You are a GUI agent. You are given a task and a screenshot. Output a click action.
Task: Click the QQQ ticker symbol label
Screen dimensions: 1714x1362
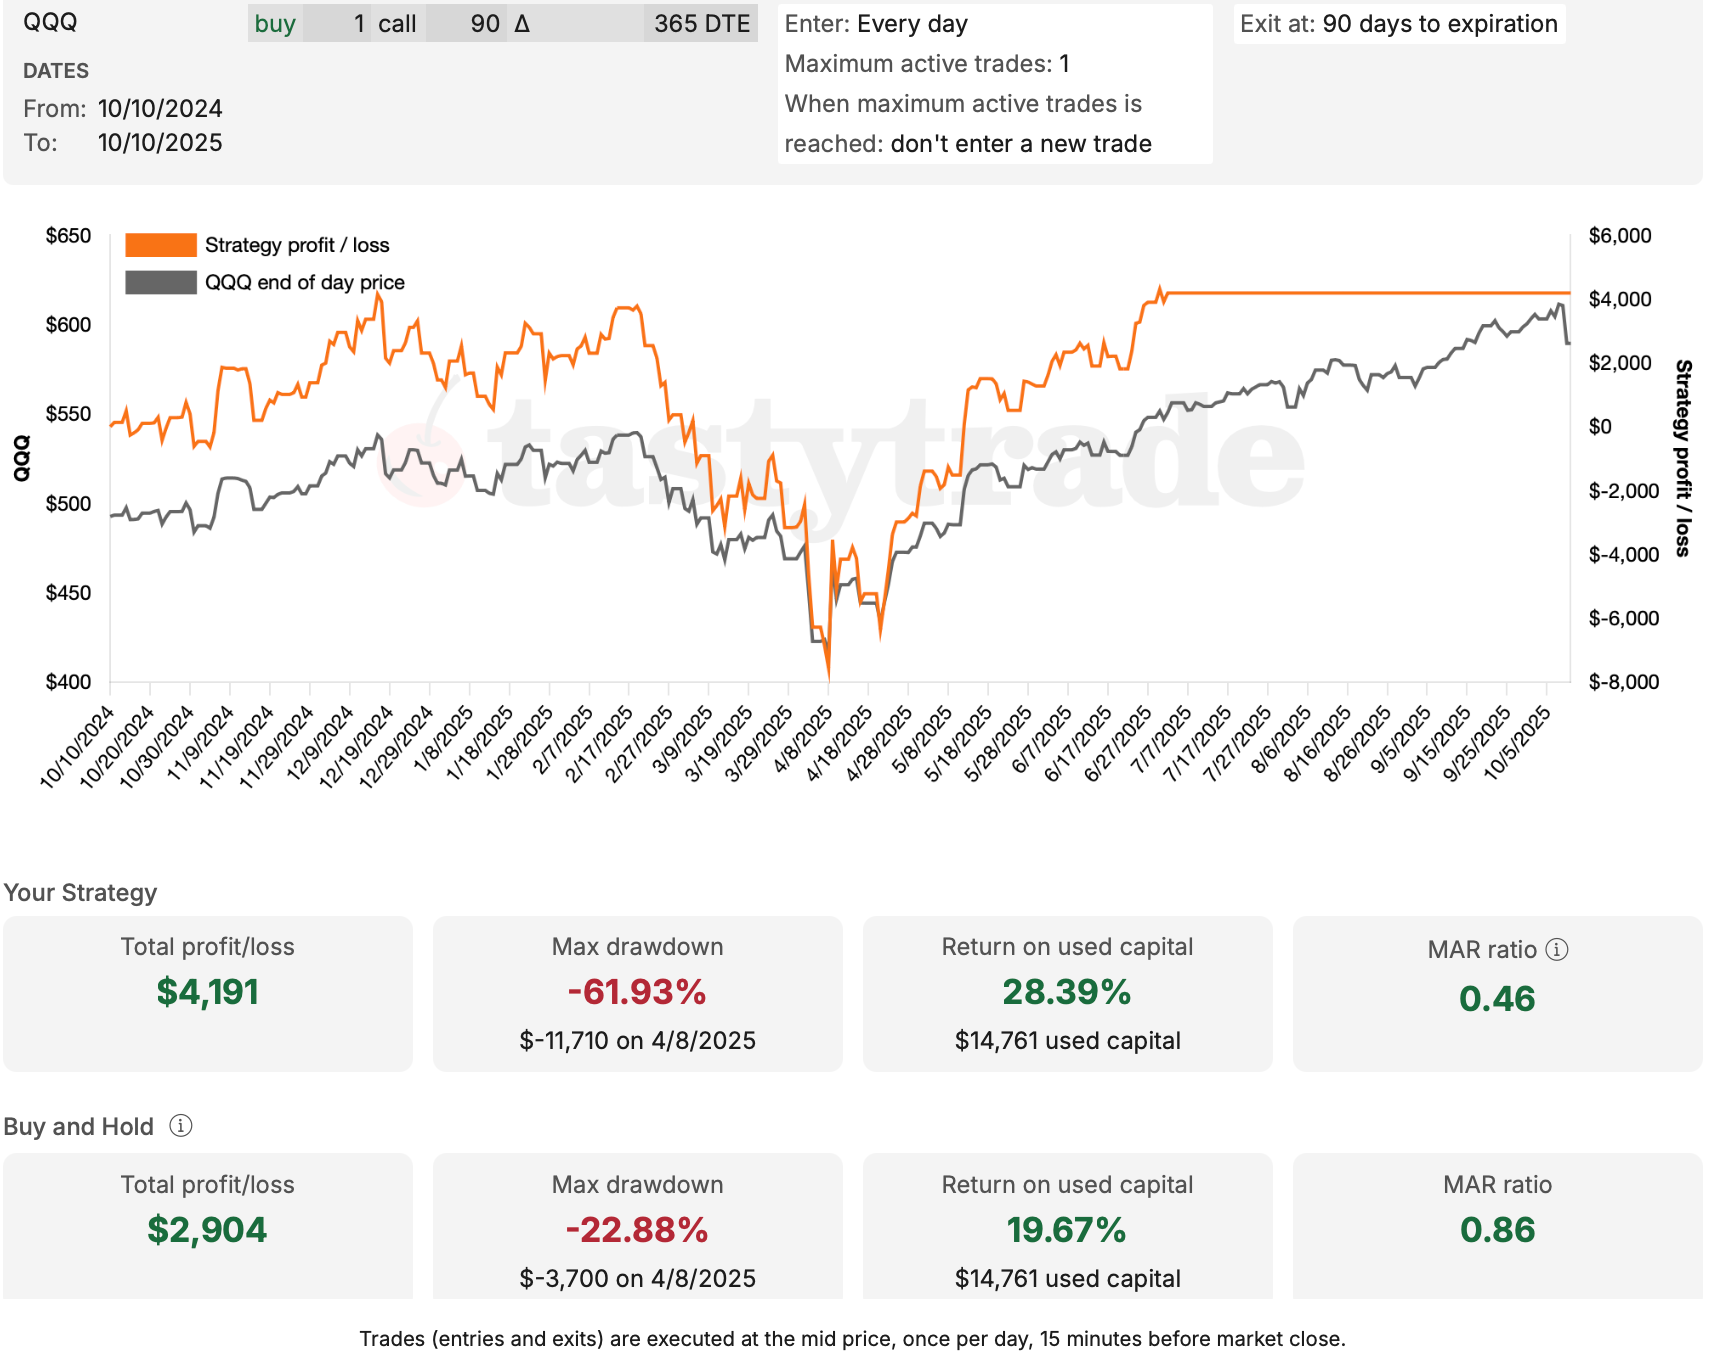(50, 22)
